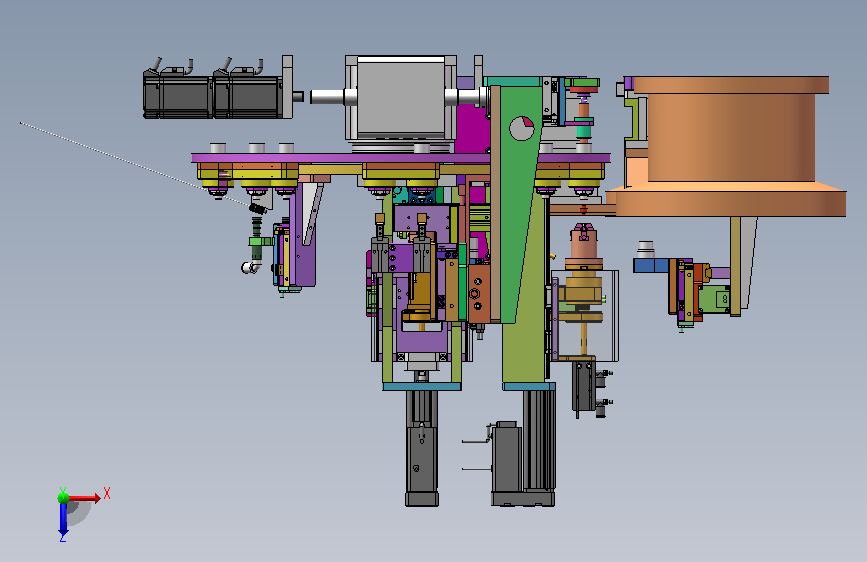The height and width of the screenshot is (562, 867).
Task: Select the dark gray cylinder at bottom center
Action: [x=422, y=448]
